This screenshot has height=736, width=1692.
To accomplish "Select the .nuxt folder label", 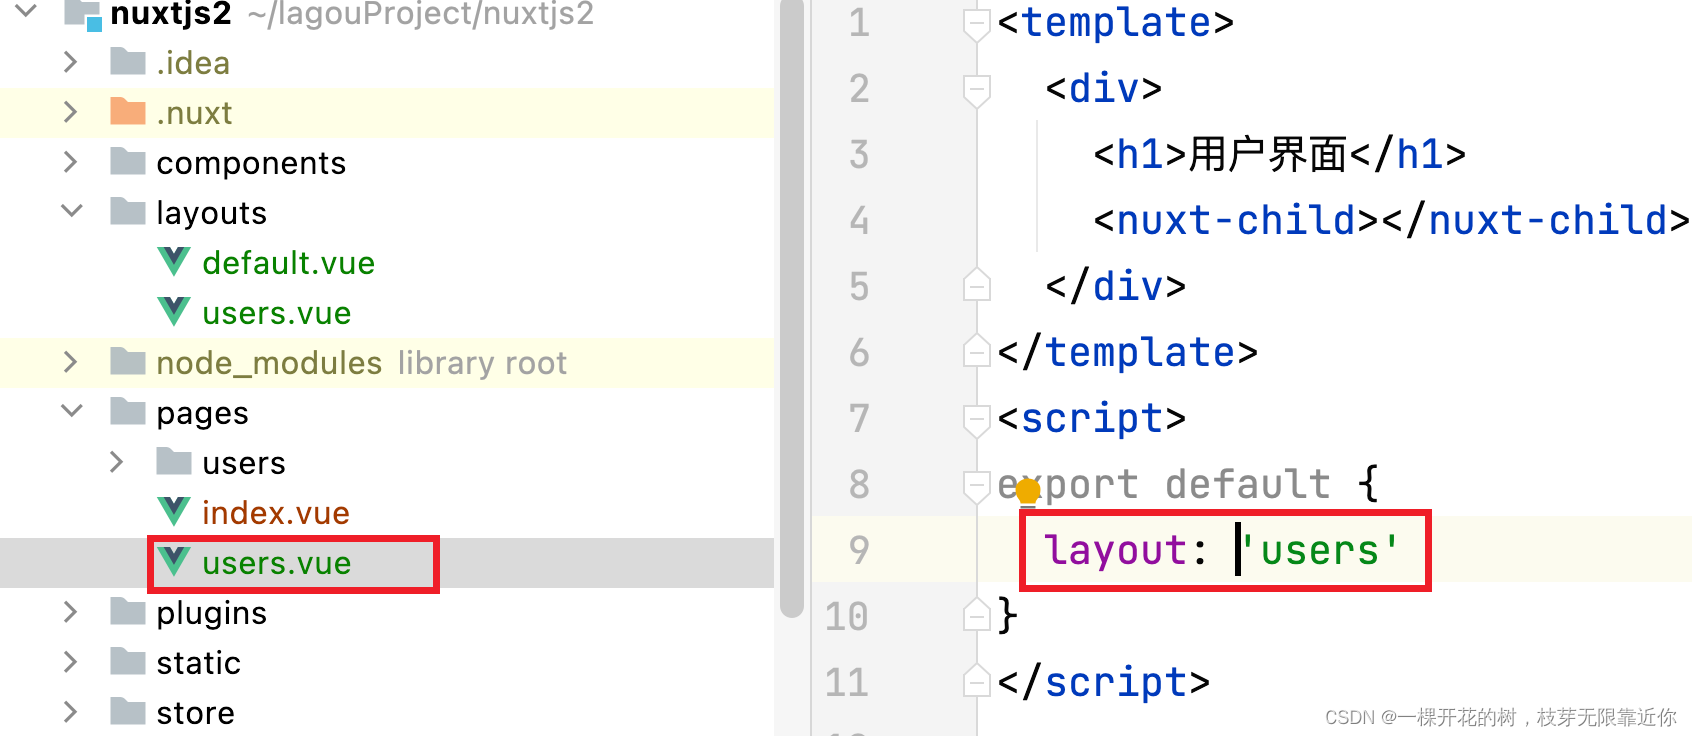I will pyautogui.click(x=194, y=113).
